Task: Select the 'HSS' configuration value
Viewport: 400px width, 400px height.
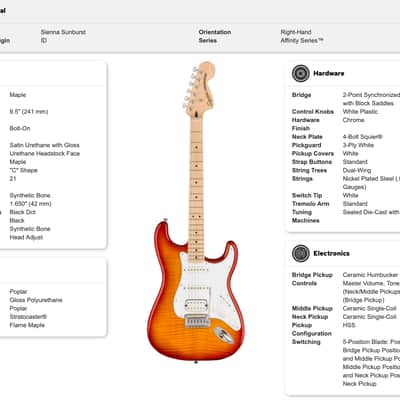Action: pyautogui.click(x=349, y=325)
